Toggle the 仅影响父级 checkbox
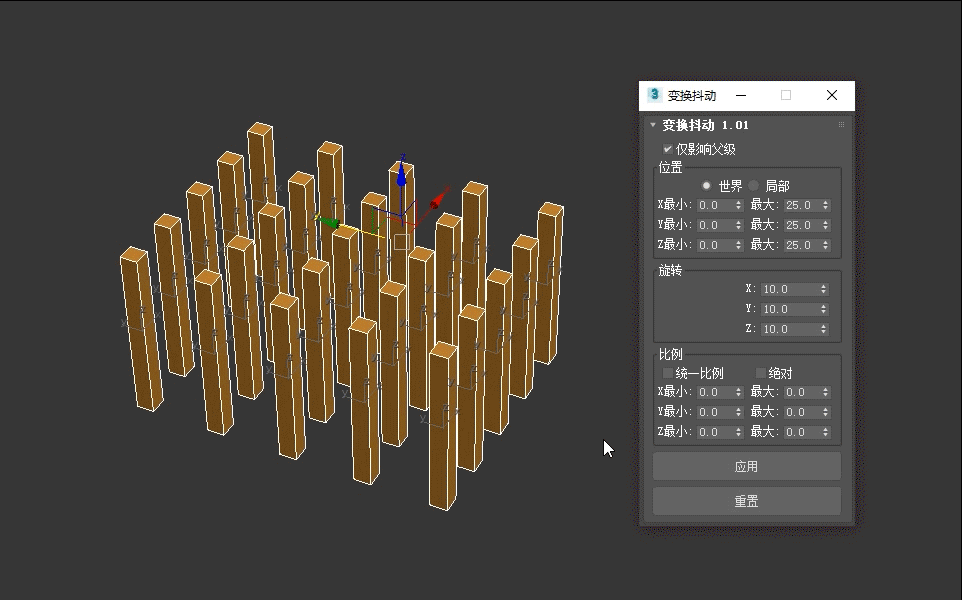Viewport: 962px width, 600px height. coord(668,149)
